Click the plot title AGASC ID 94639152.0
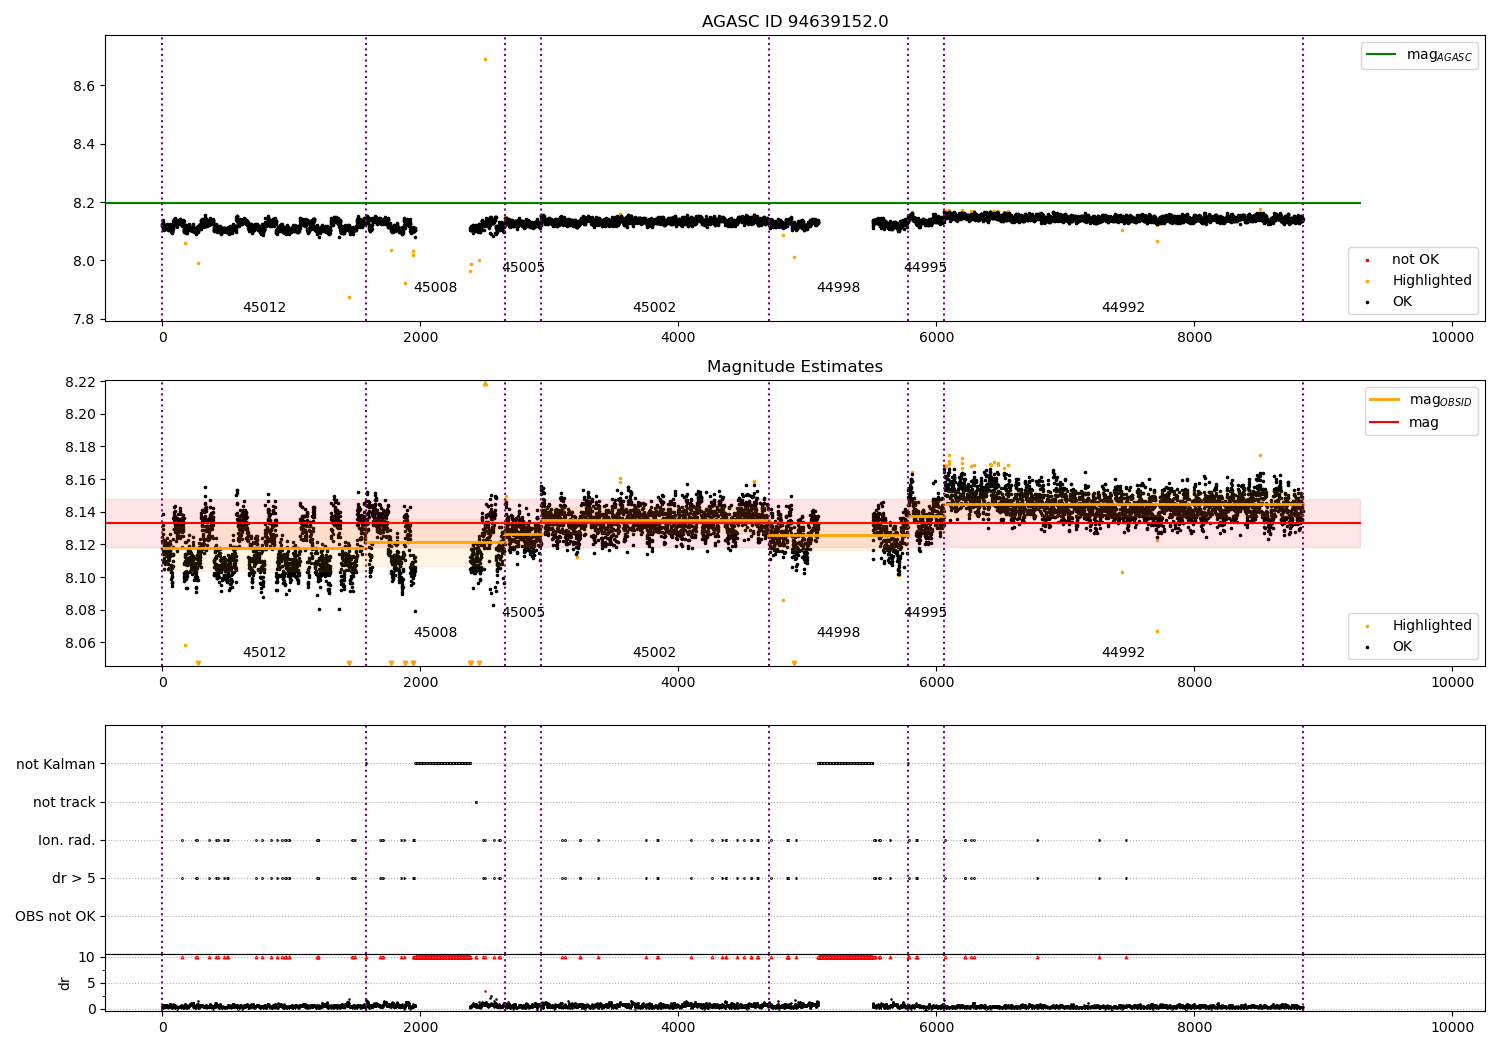The height and width of the screenshot is (1050, 1500). 794,22
